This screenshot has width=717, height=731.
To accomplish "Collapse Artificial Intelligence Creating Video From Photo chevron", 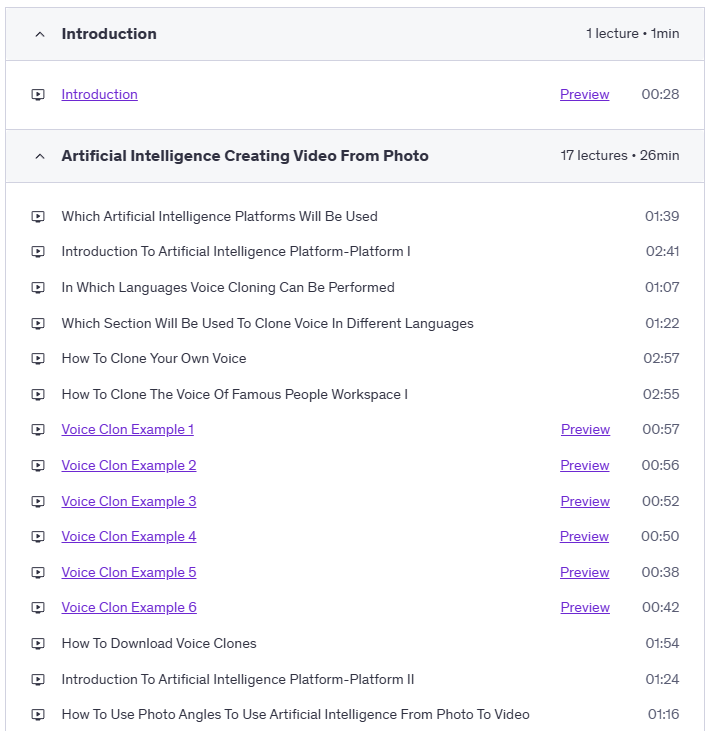I will [x=40, y=156].
